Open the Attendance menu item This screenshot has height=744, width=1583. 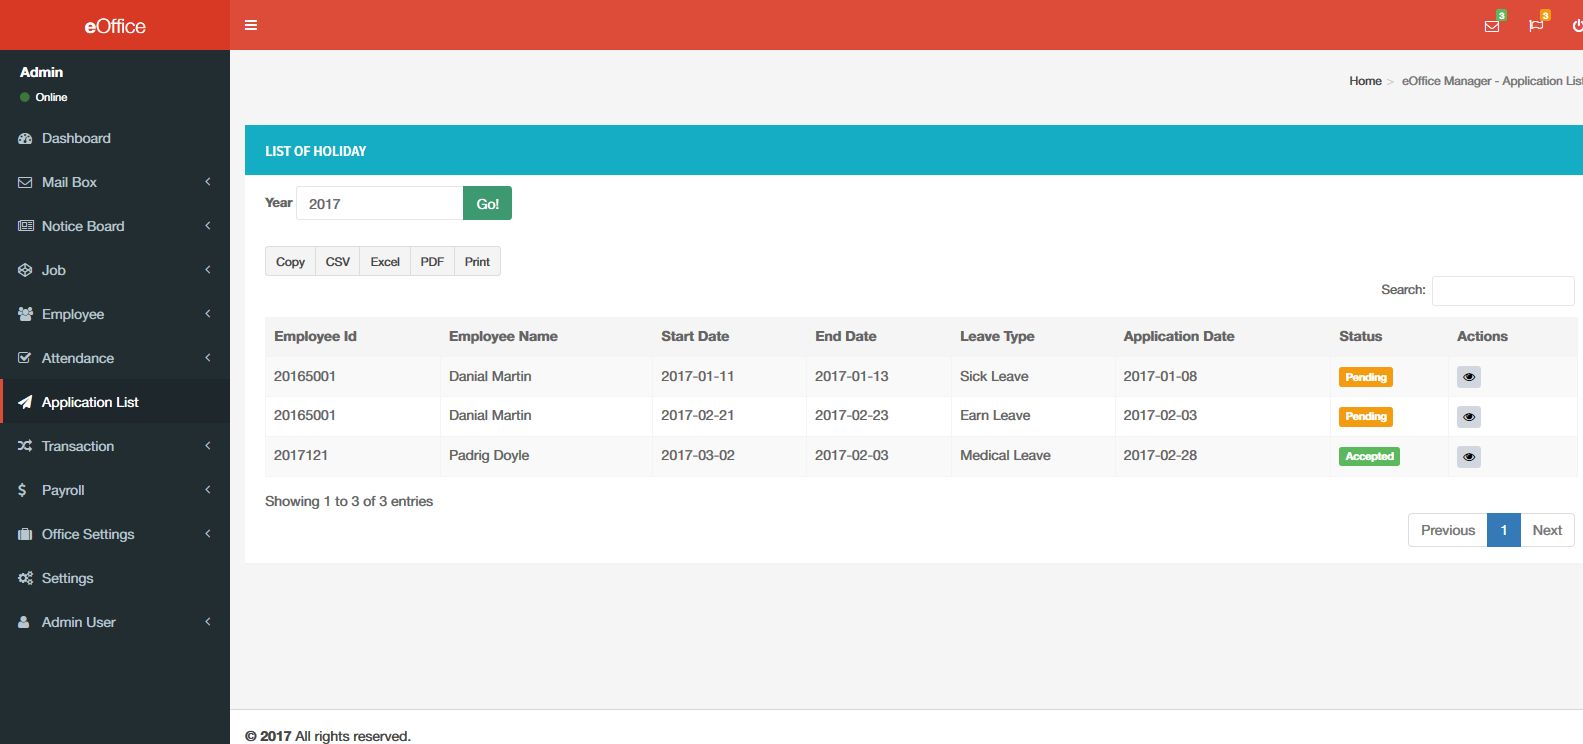[115, 358]
